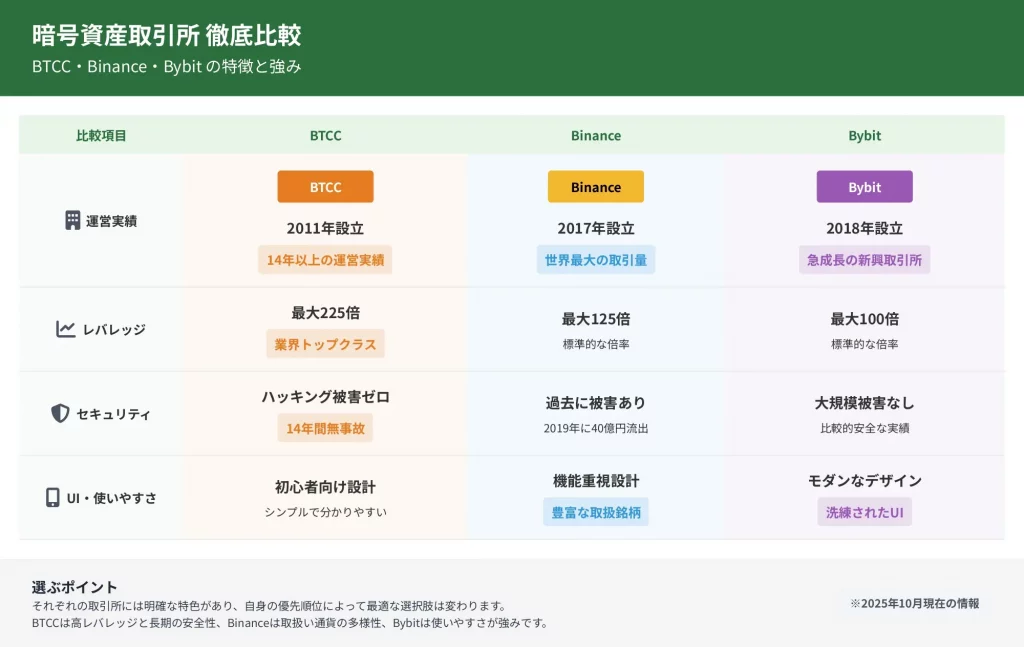The image size is (1024, 647).
Task: Click the 比較項目 column header
Action: [101, 135]
